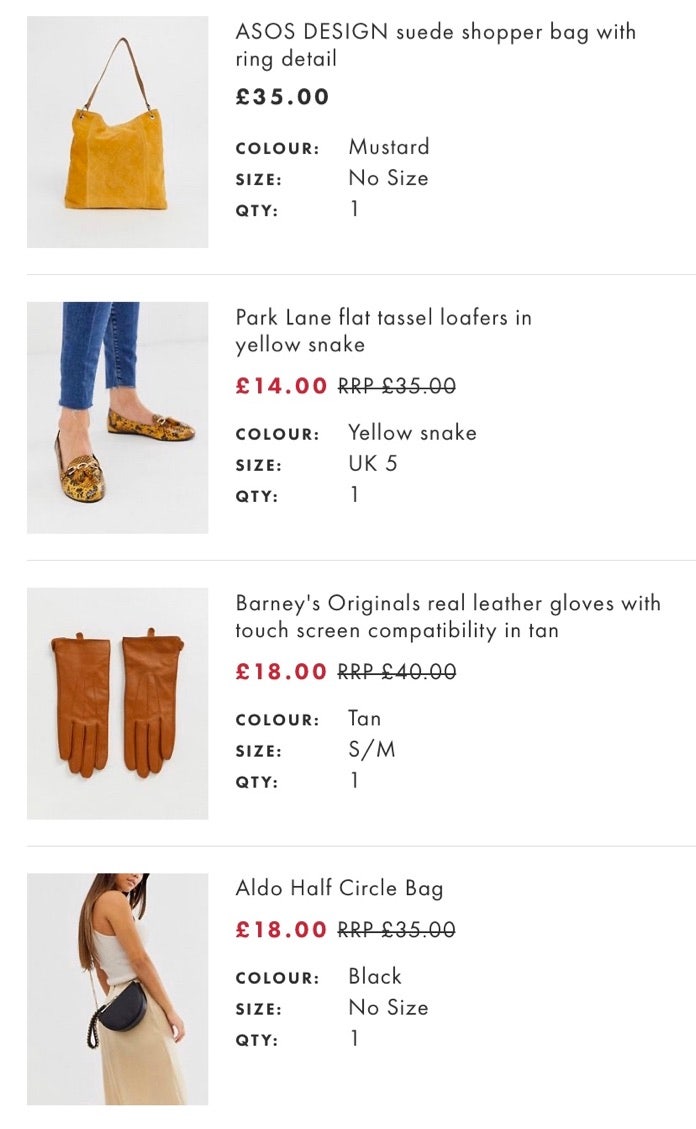The image size is (696, 1129).
Task: Click the Mustard colour value
Action: [x=389, y=147]
